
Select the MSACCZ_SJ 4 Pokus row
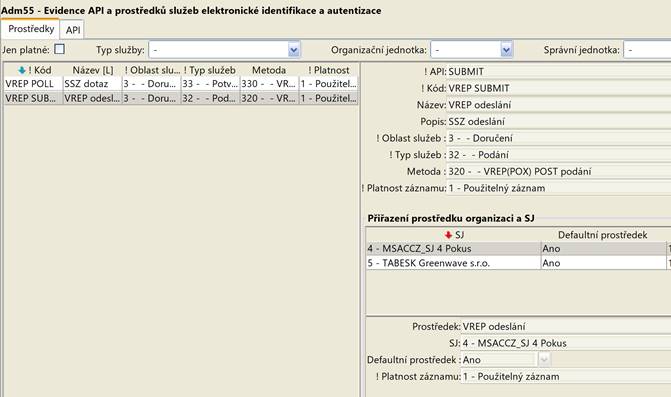pos(518,249)
